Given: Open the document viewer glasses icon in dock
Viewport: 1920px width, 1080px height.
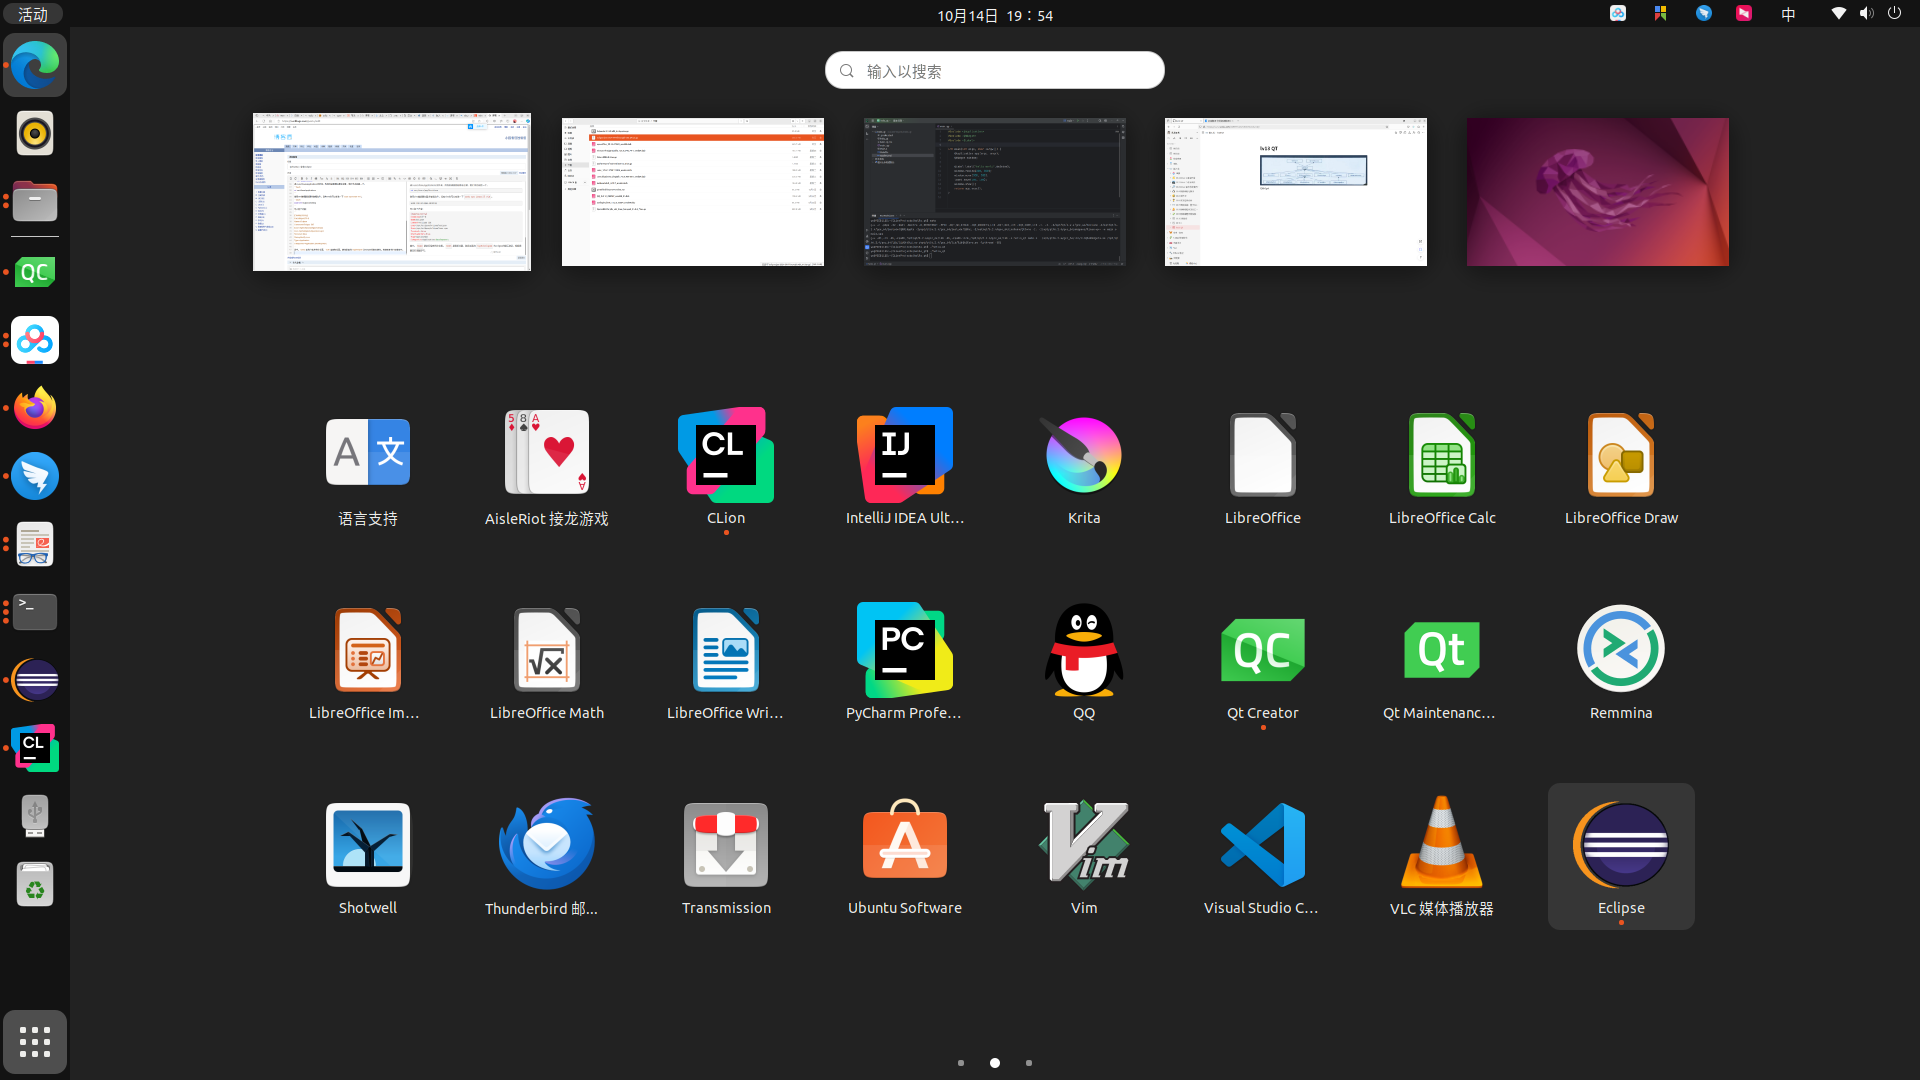Looking at the screenshot, I should [x=35, y=544].
